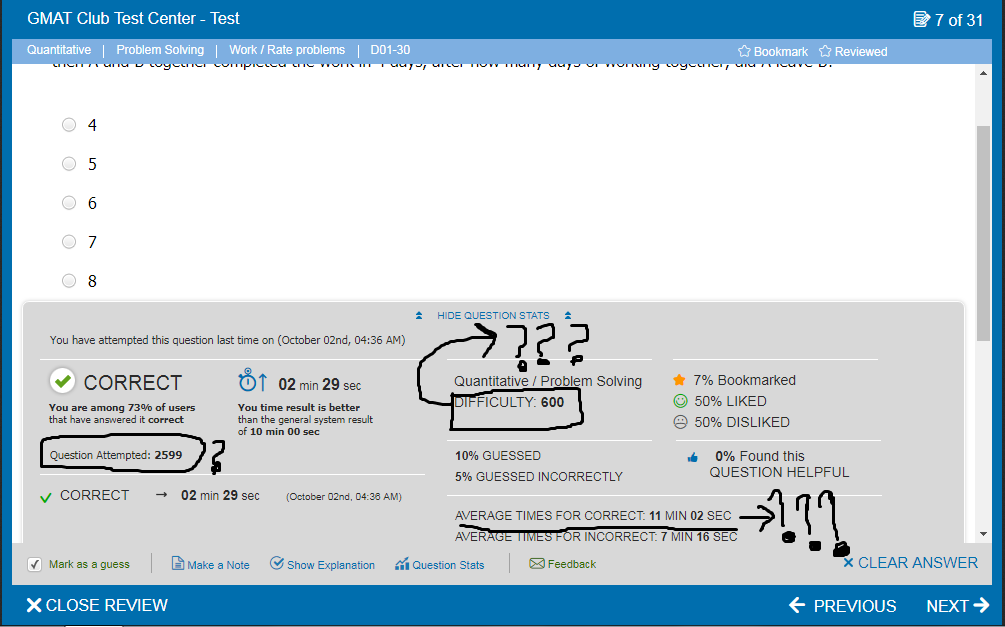This screenshot has width=1005, height=627.
Task: Uncheck the Mark as a guess checkbox
Action: 35,564
